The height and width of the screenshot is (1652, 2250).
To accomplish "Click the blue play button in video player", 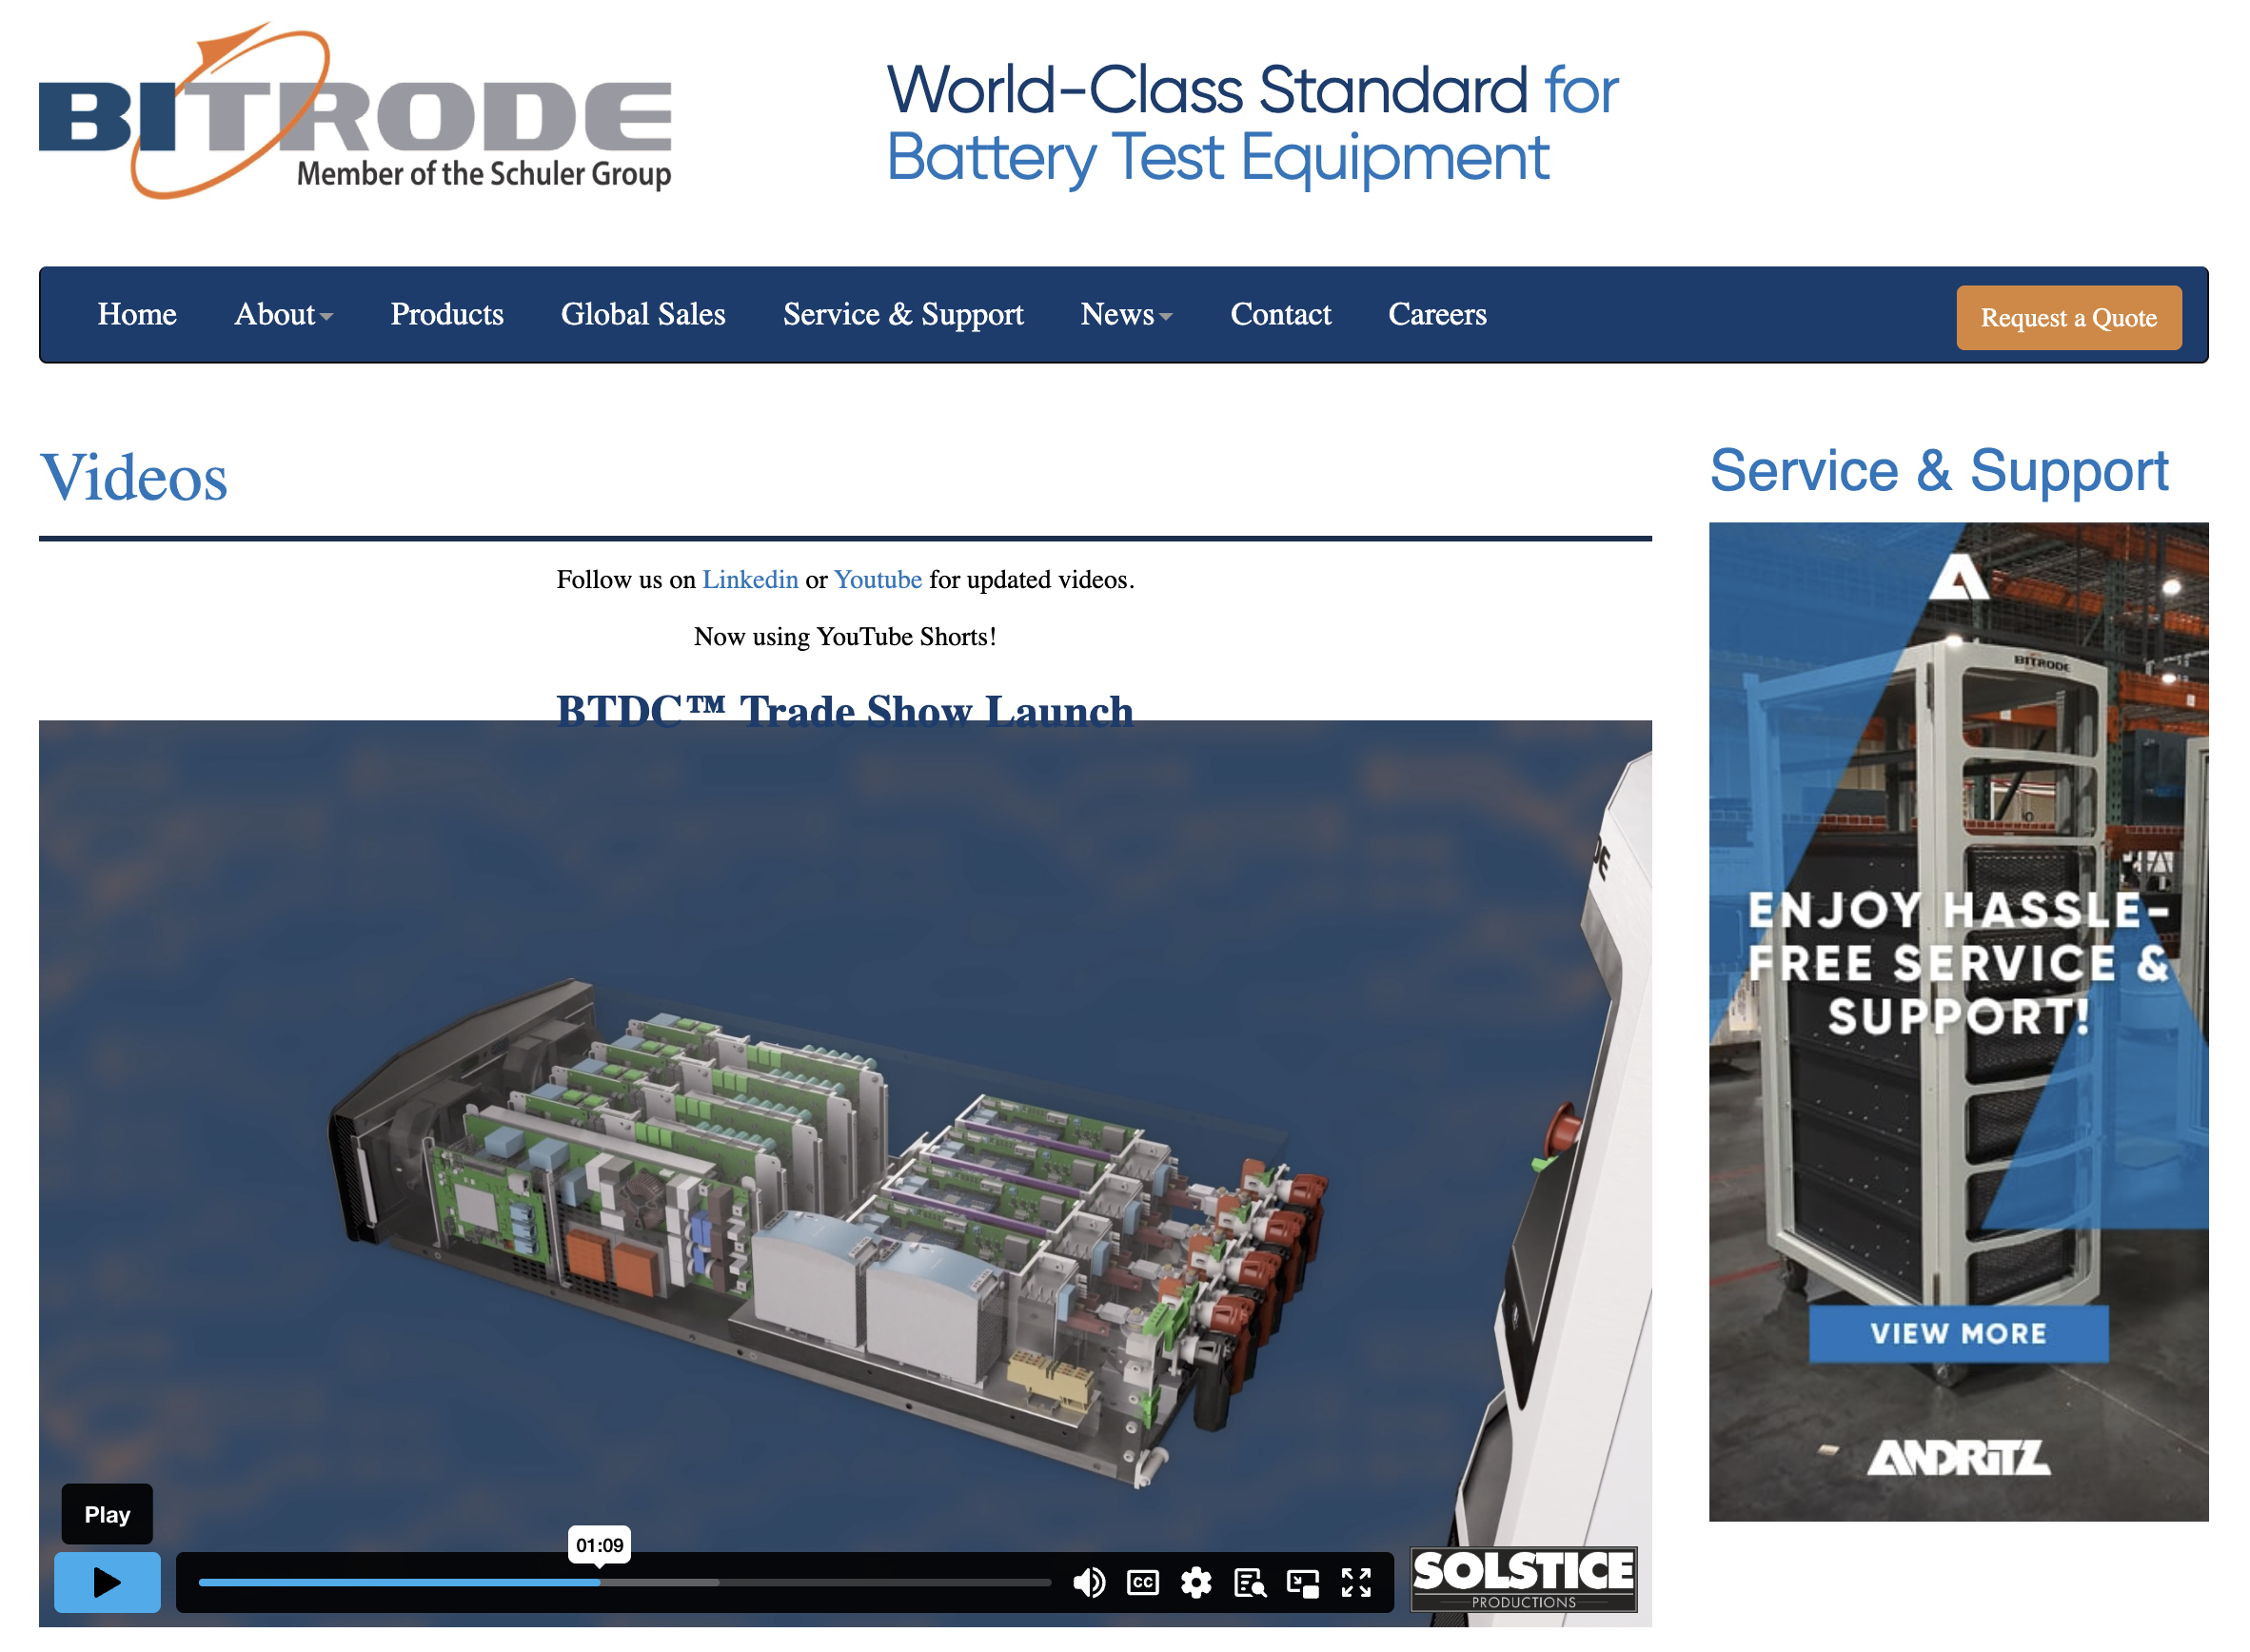I will point(107,1582).
